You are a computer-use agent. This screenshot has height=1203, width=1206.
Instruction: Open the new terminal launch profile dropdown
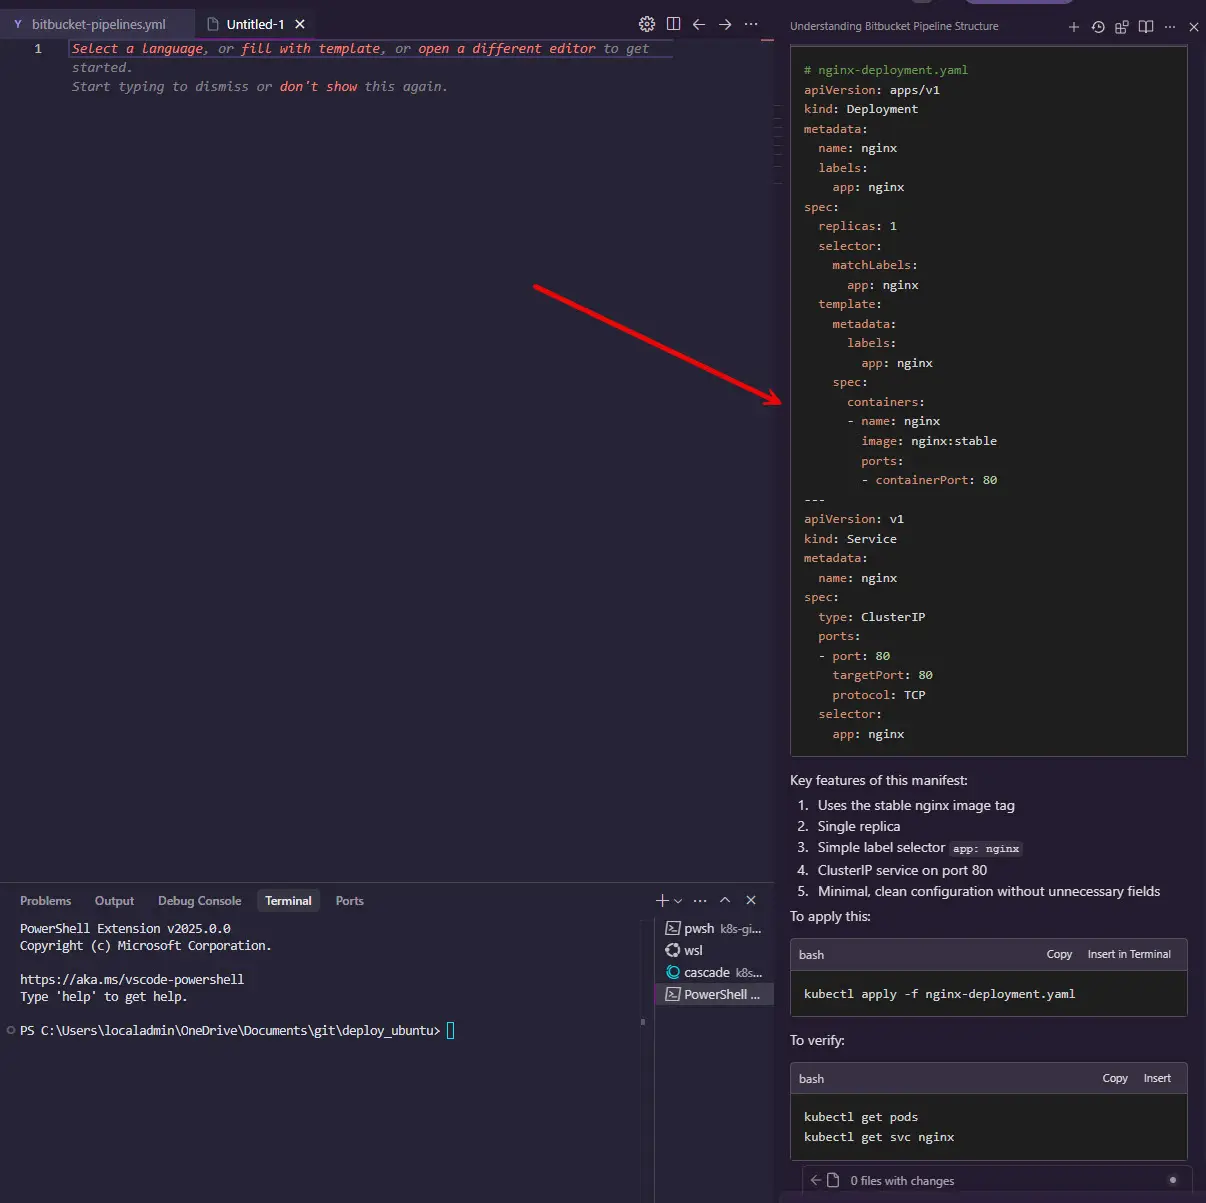click(679, 901)
